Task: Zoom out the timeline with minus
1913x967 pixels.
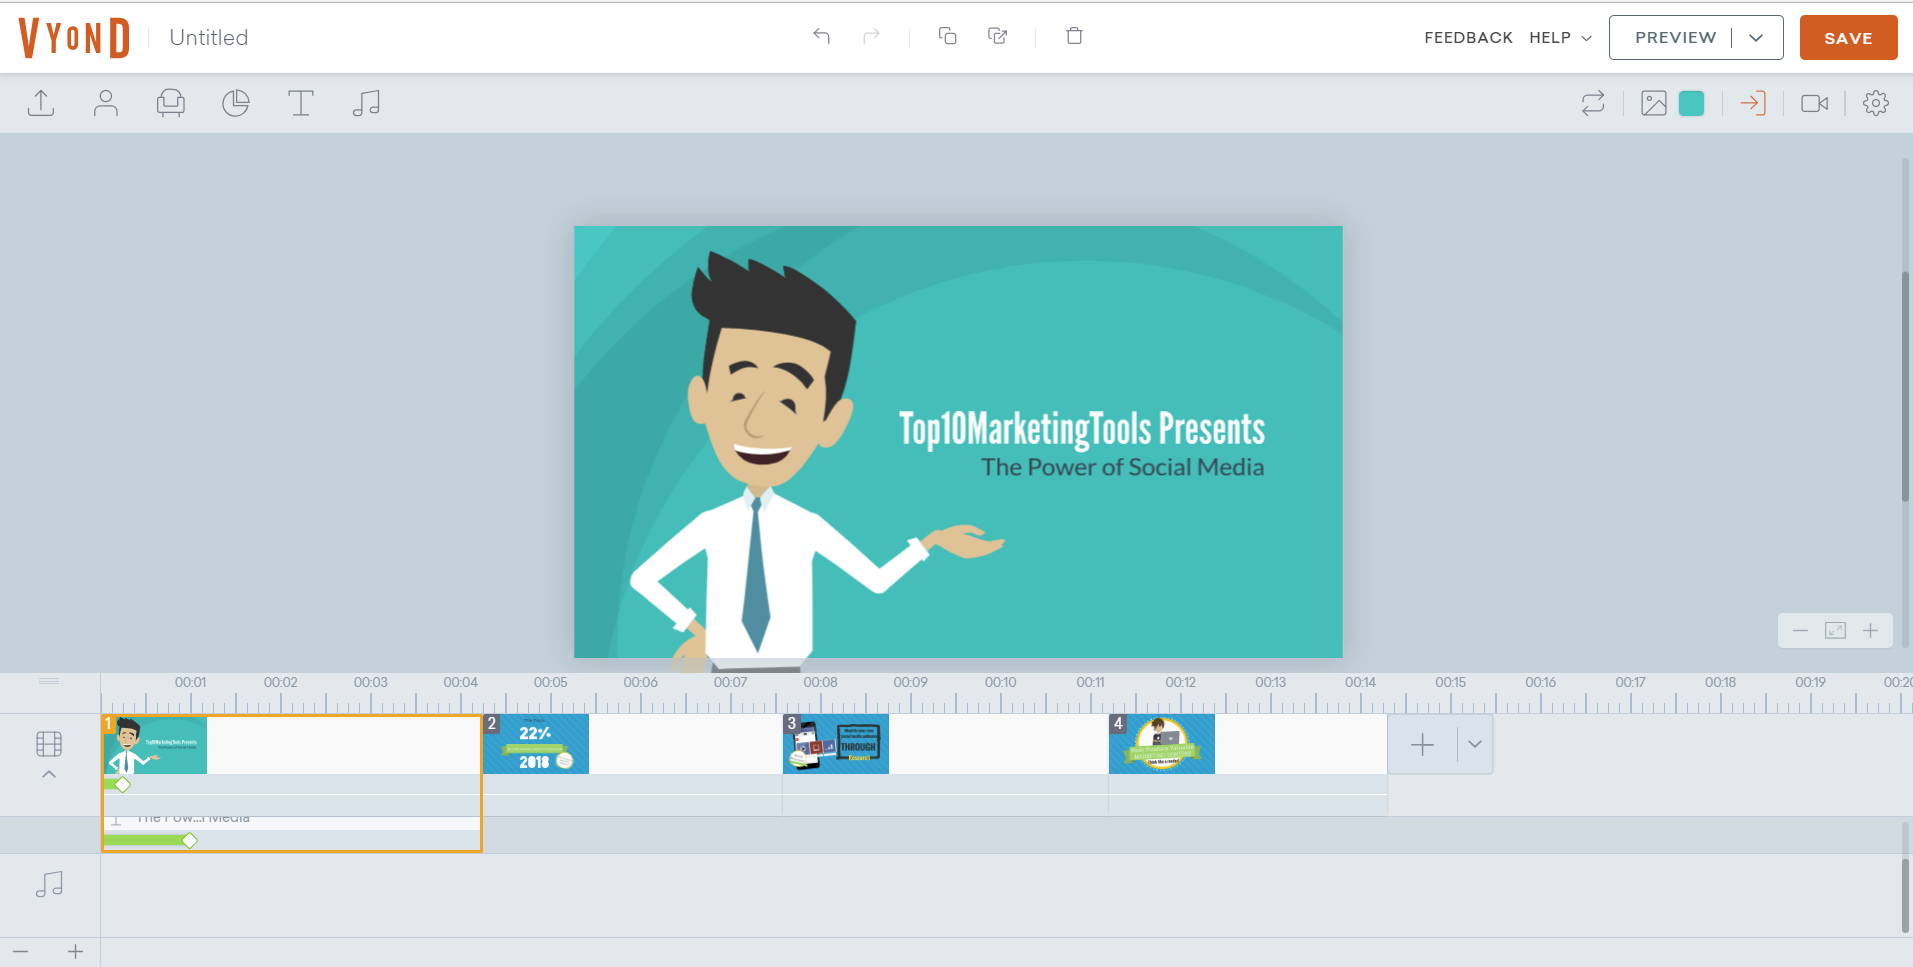Action: pyautogui.click(x=21, y=952)
